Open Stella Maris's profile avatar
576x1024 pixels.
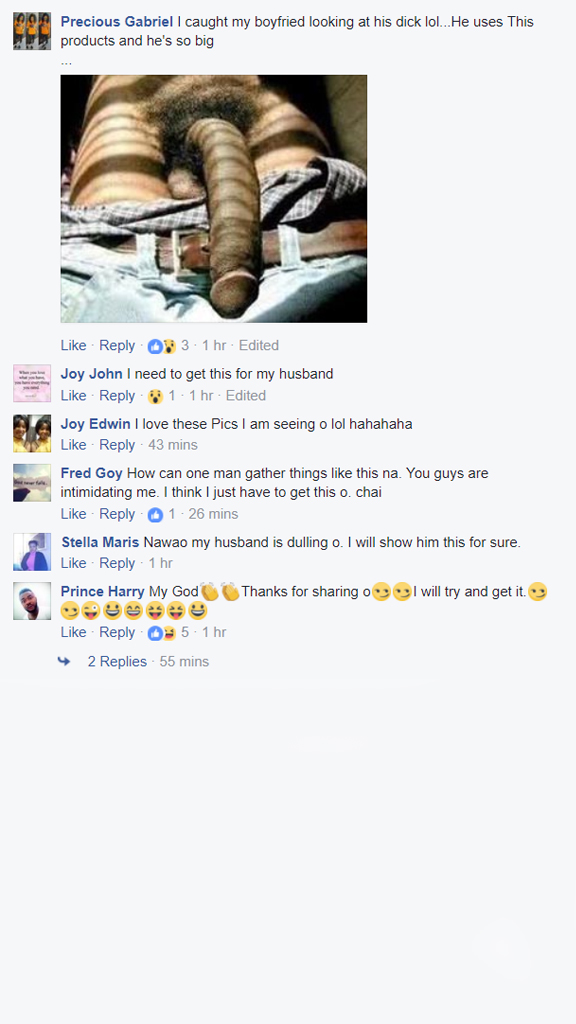coord(32,552)
